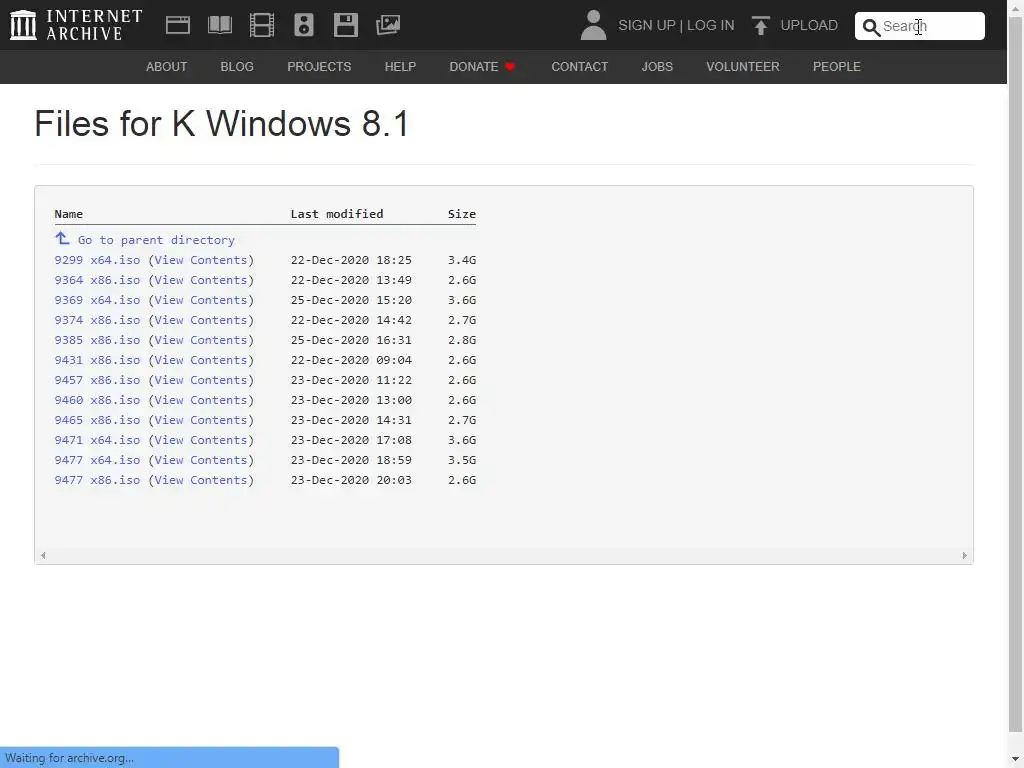Click the Size column header
Screen dimensions: 1024x768
coord(462,214)
